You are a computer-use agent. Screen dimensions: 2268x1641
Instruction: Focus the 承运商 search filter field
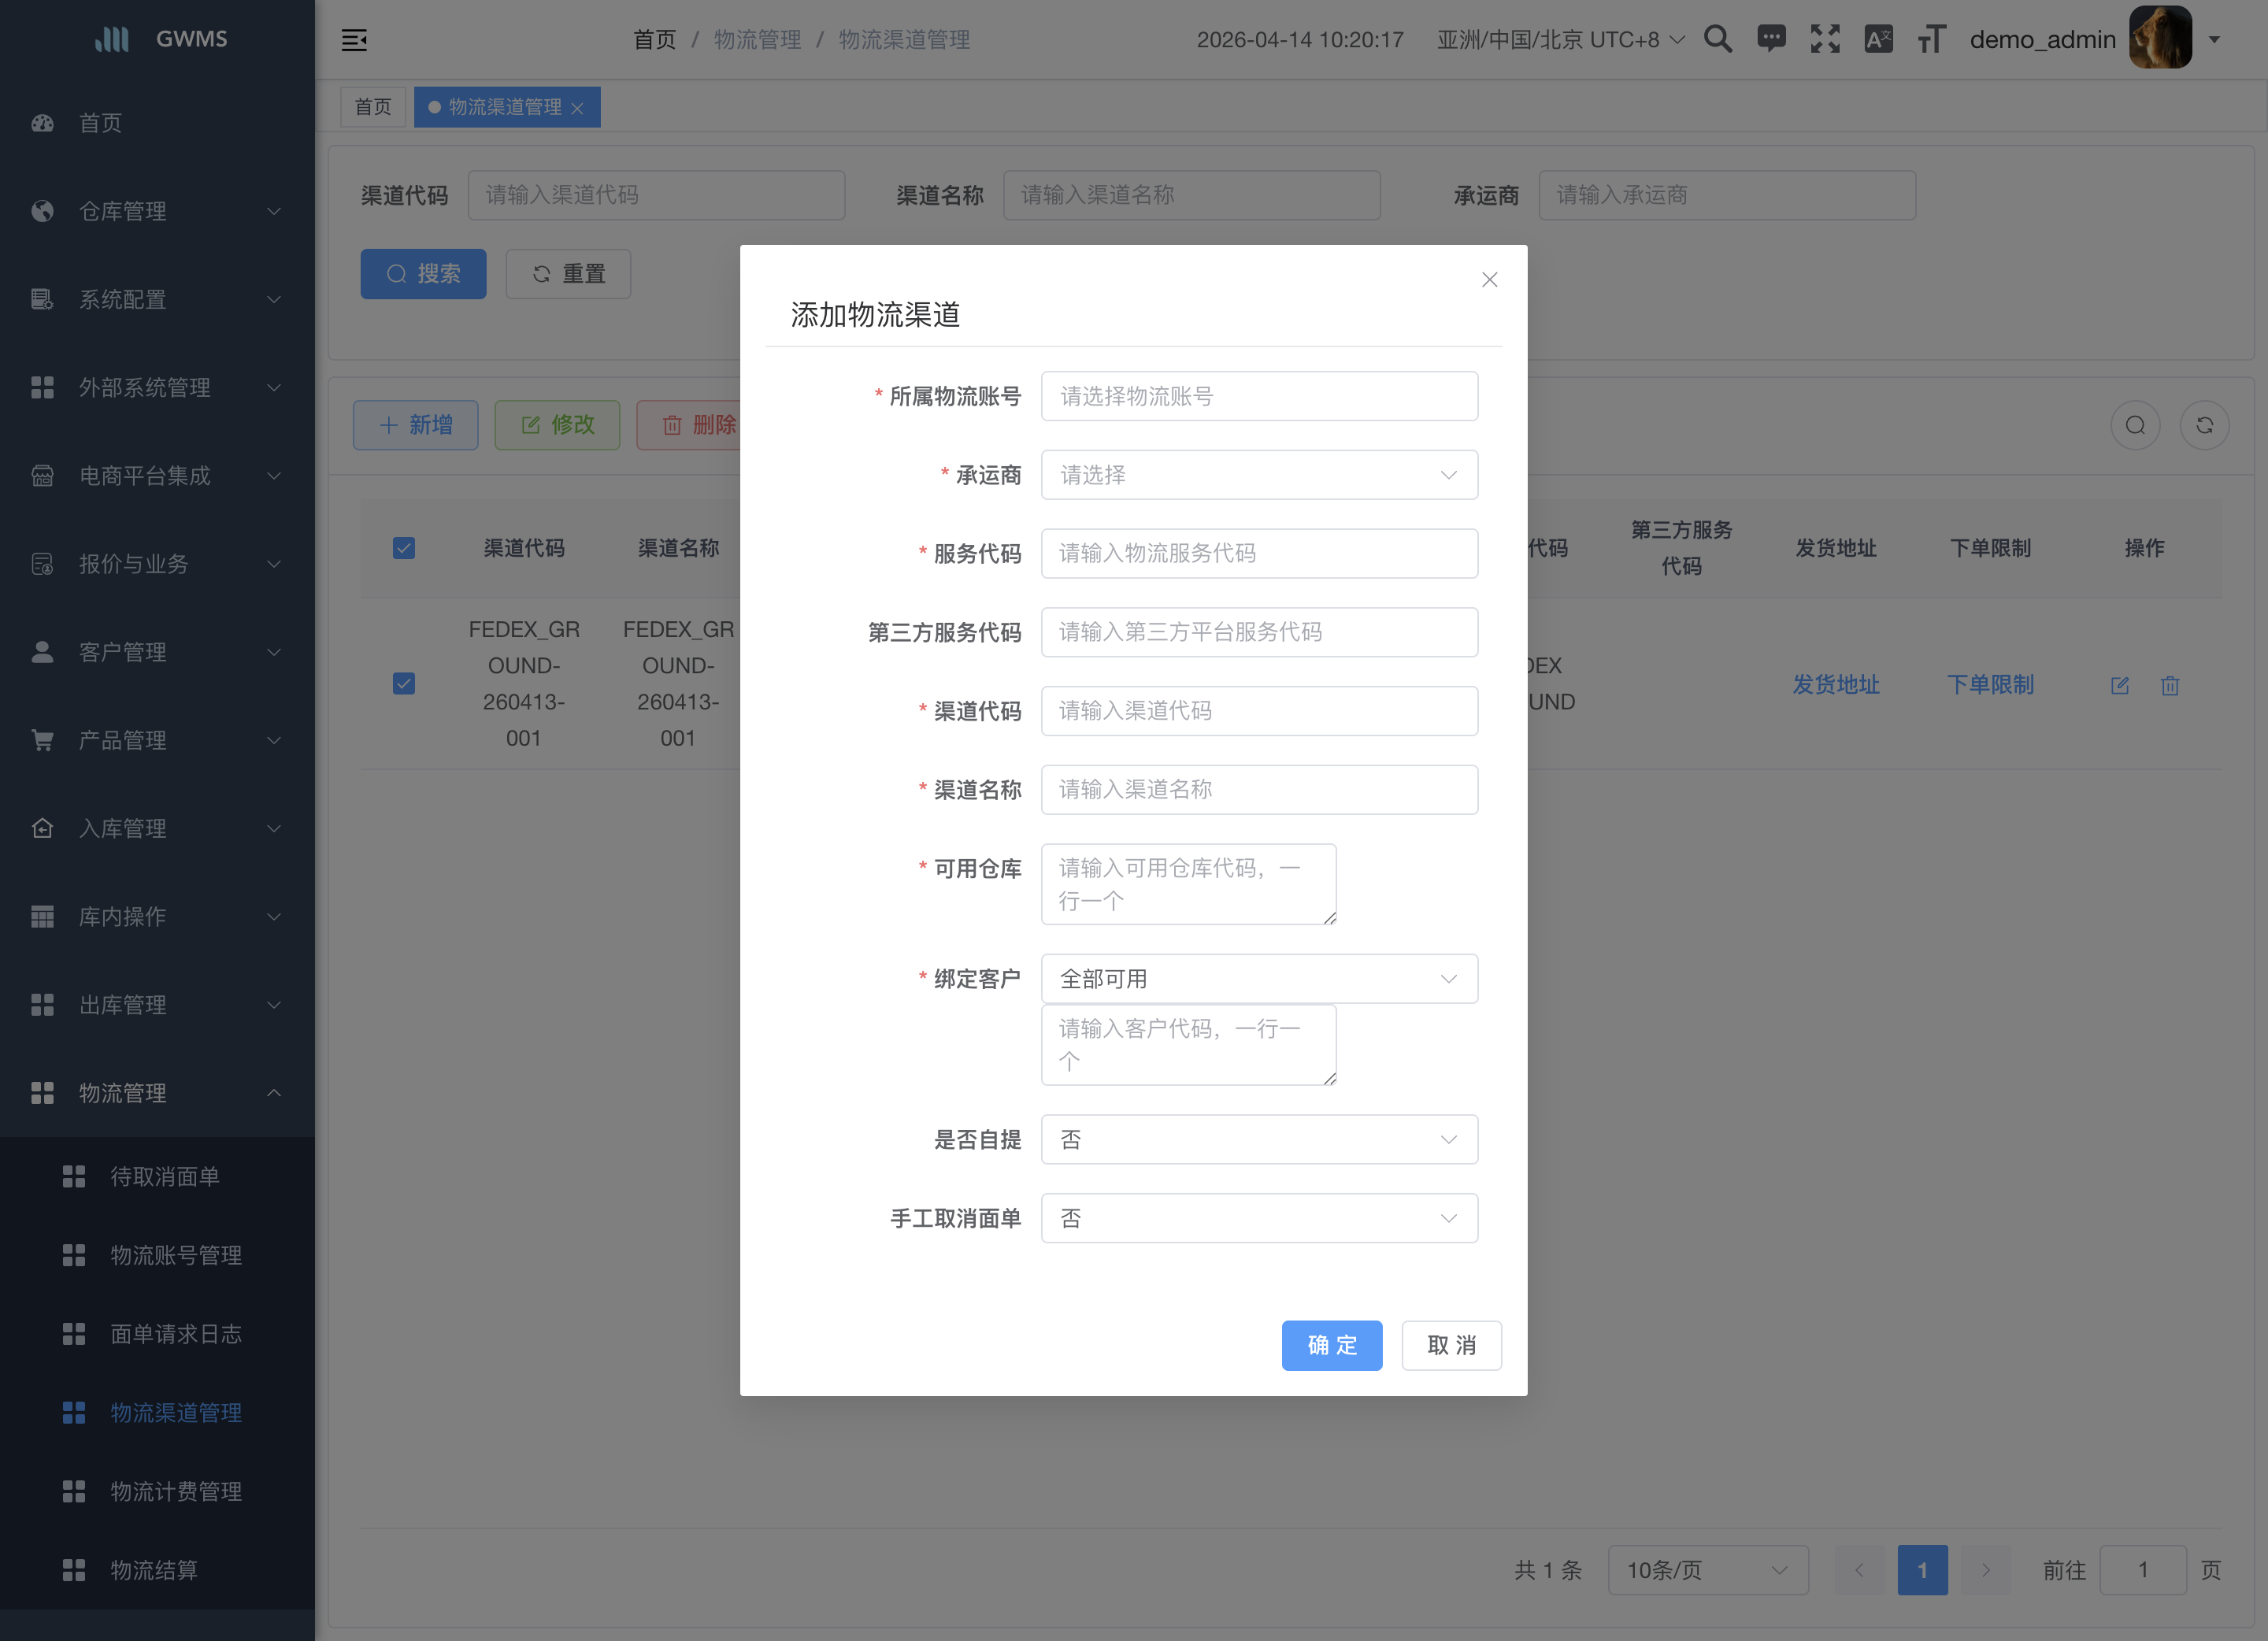point(1727,195)
